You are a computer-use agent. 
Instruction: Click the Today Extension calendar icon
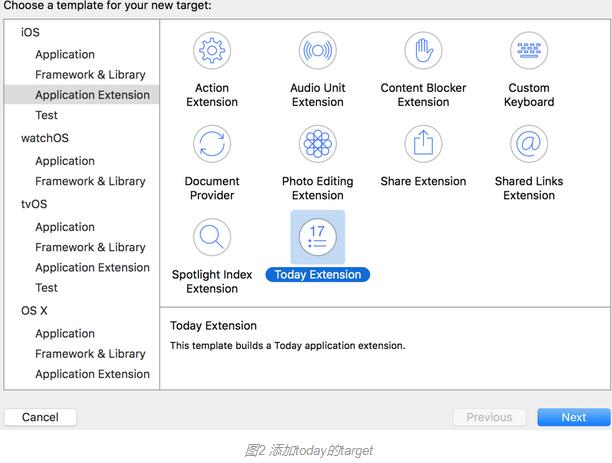(x=318, y=238)
